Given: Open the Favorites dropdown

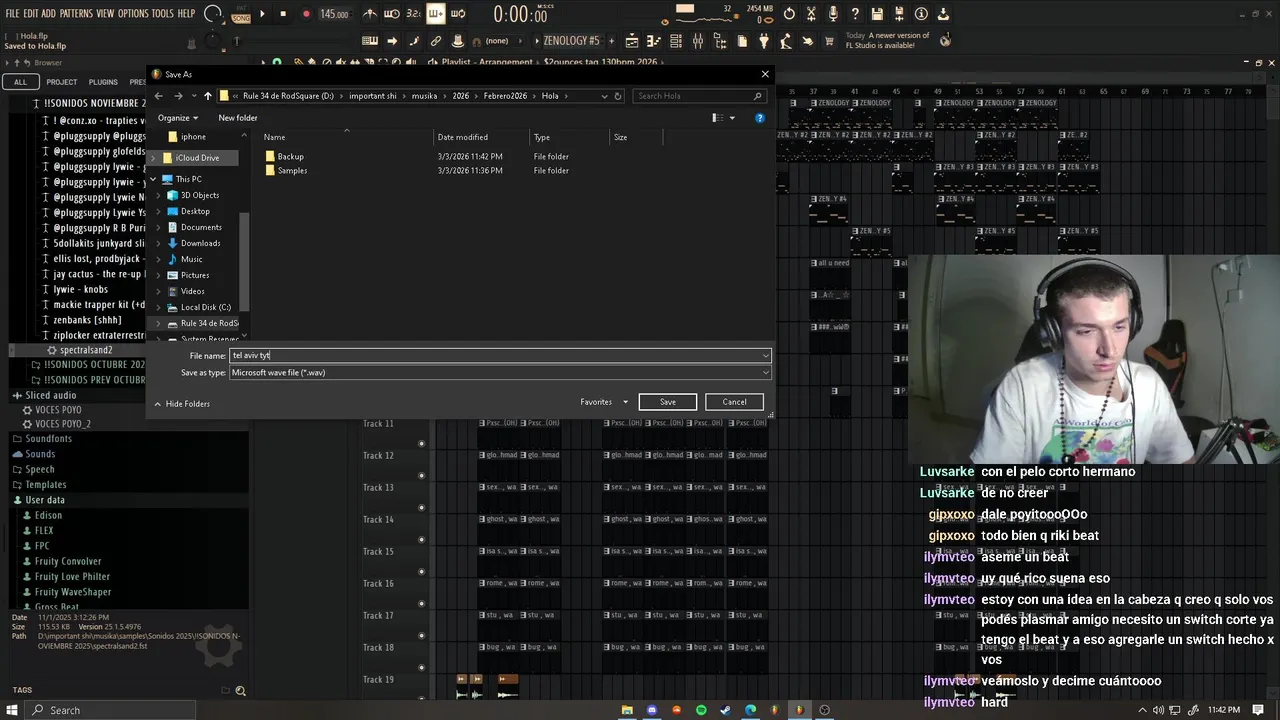Looking at the screenshot, I should (604, 402).
